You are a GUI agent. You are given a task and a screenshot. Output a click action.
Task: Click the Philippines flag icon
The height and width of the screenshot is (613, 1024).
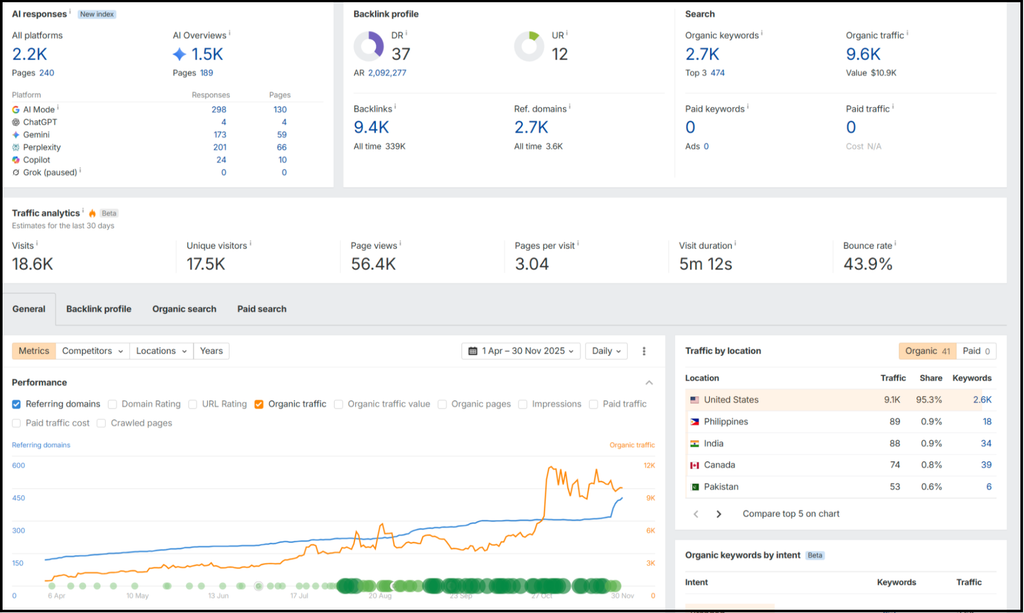click(x=694, y=422)
